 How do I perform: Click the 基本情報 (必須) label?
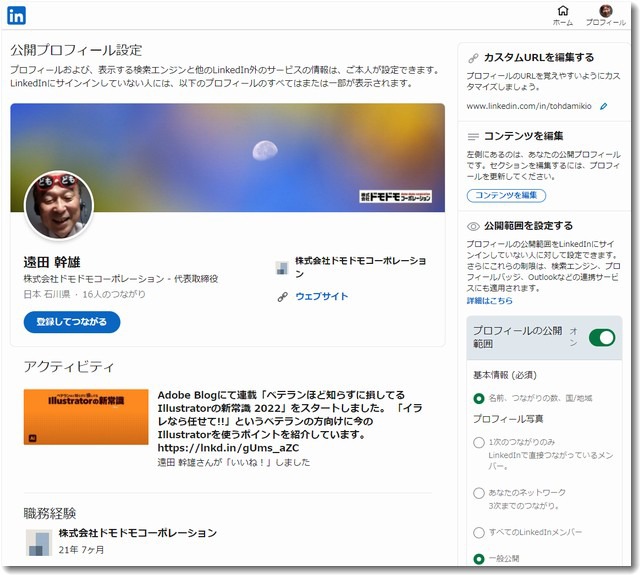click(504, 375)
